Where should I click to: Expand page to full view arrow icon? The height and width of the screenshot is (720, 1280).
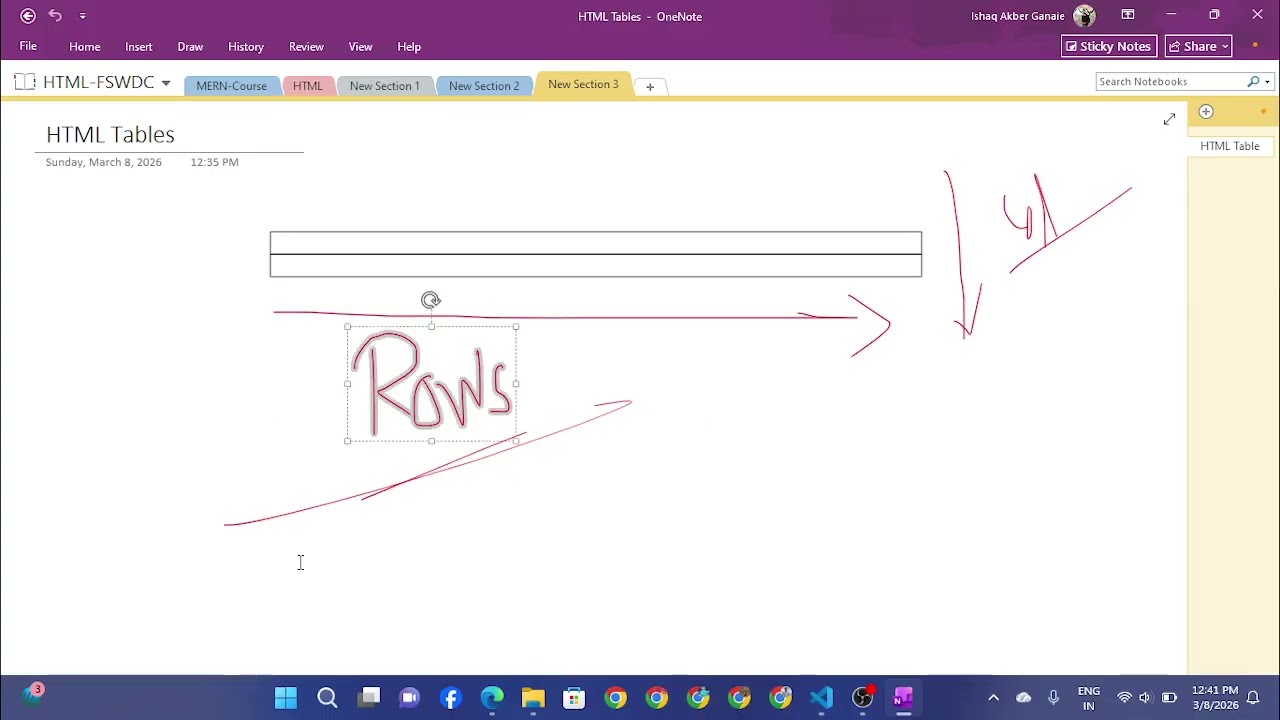(x=1169, y=120)
